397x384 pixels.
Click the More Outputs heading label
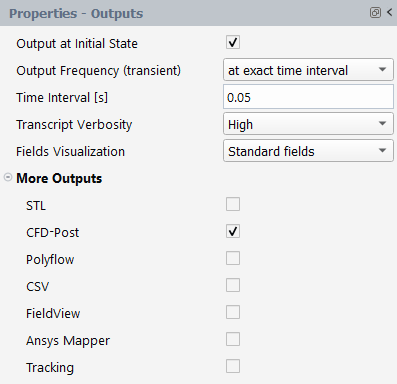tap(59, 178)
